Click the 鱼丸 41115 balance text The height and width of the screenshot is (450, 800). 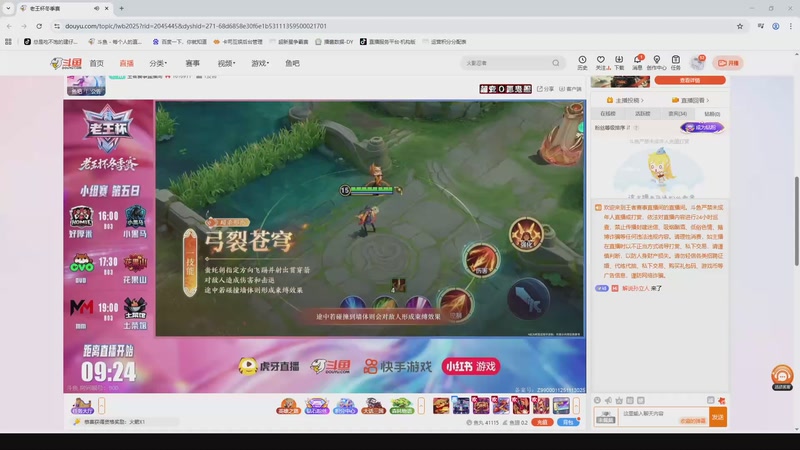(x=482, y=422)
